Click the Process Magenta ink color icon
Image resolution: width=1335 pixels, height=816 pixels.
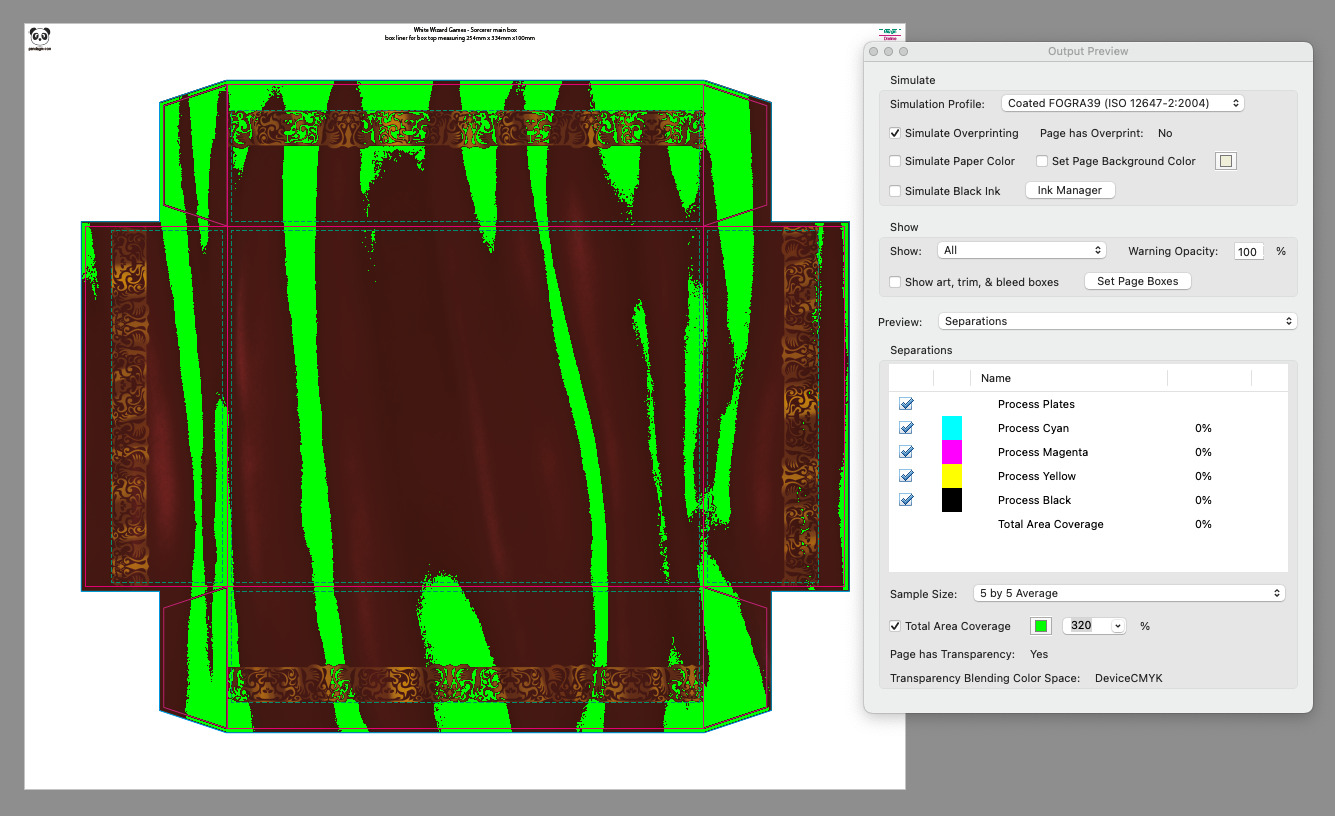[951, 452]
